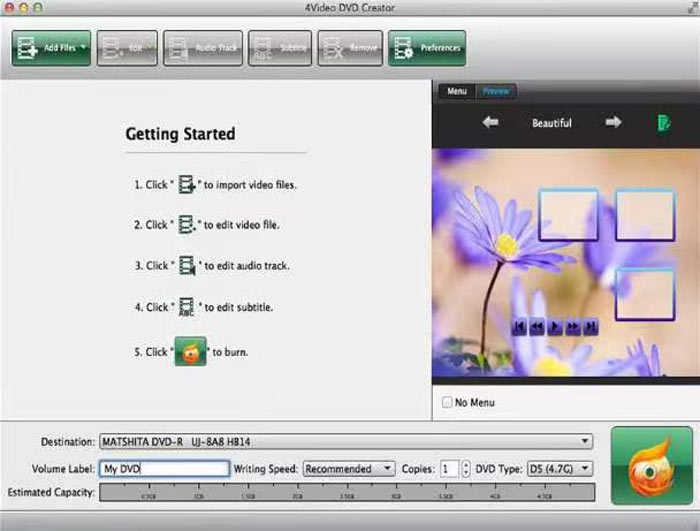The width and height of the screenshot is (700, 531).
Task: Select the top-left menu thumbnail frame
Action: point(568,215)
